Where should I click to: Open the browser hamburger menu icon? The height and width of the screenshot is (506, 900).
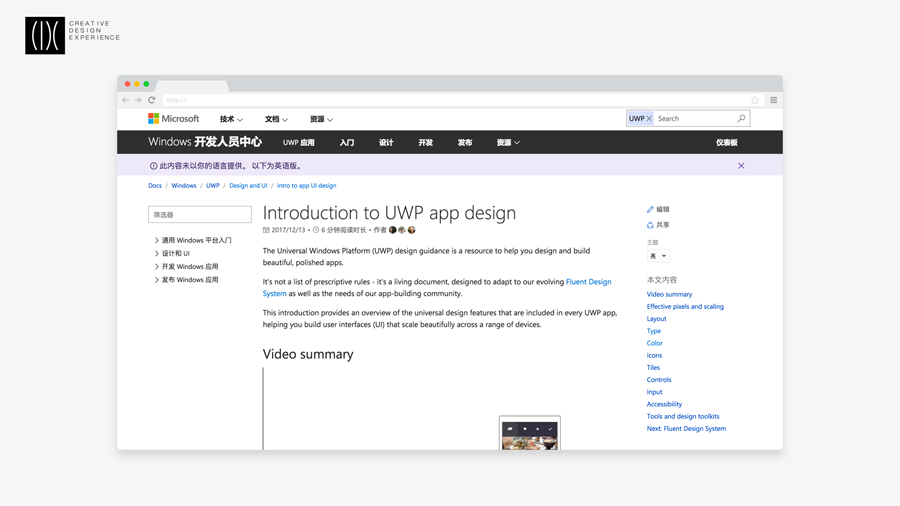[x=773, y=100]
